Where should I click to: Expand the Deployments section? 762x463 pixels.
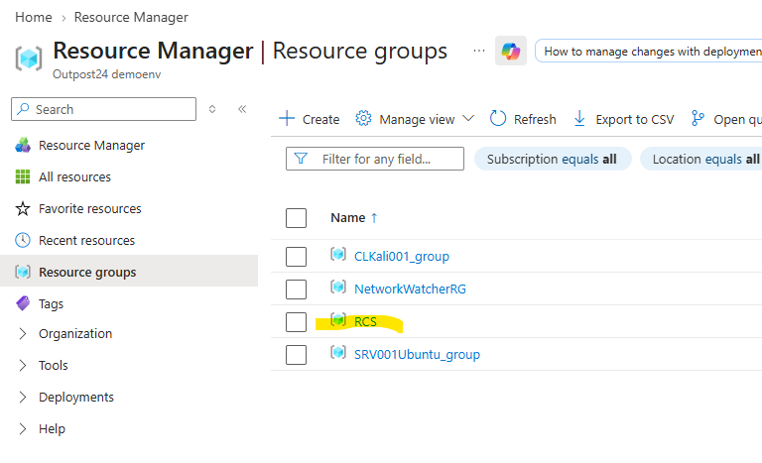pyautogui.click(x=23, y=397)
